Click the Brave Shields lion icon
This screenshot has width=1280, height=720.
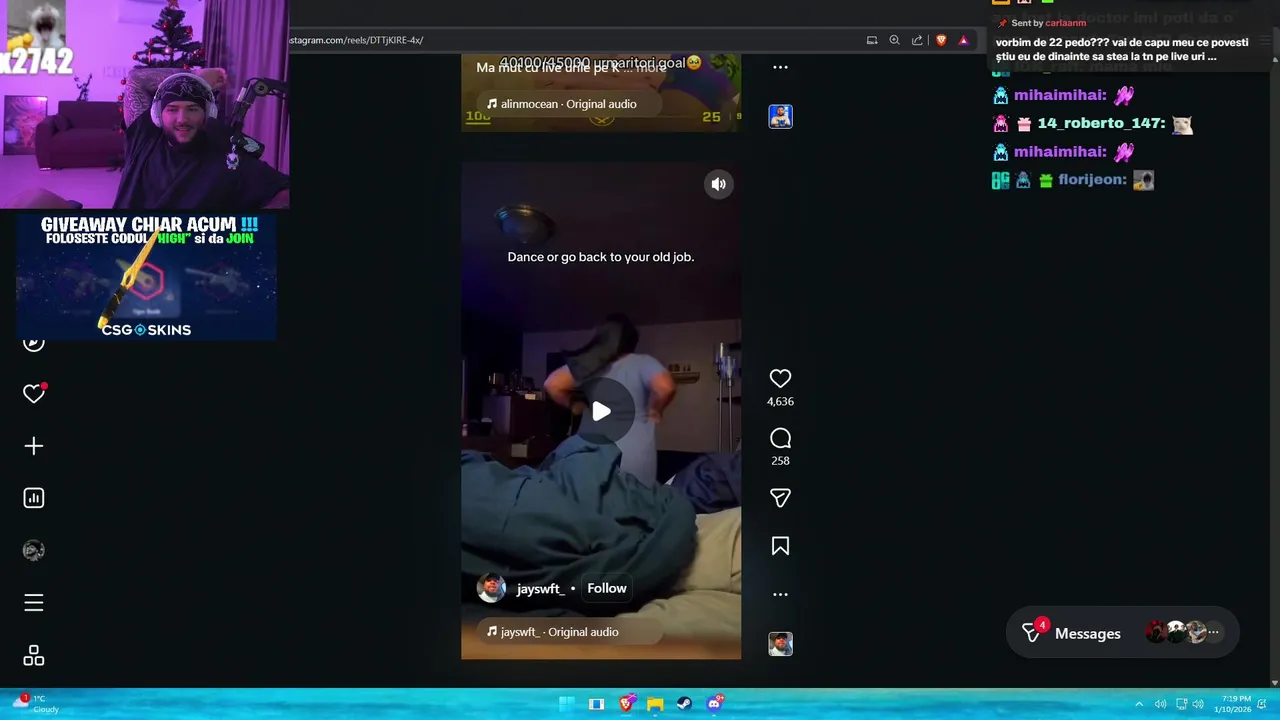pyautogui.click(x=941, y=40)
